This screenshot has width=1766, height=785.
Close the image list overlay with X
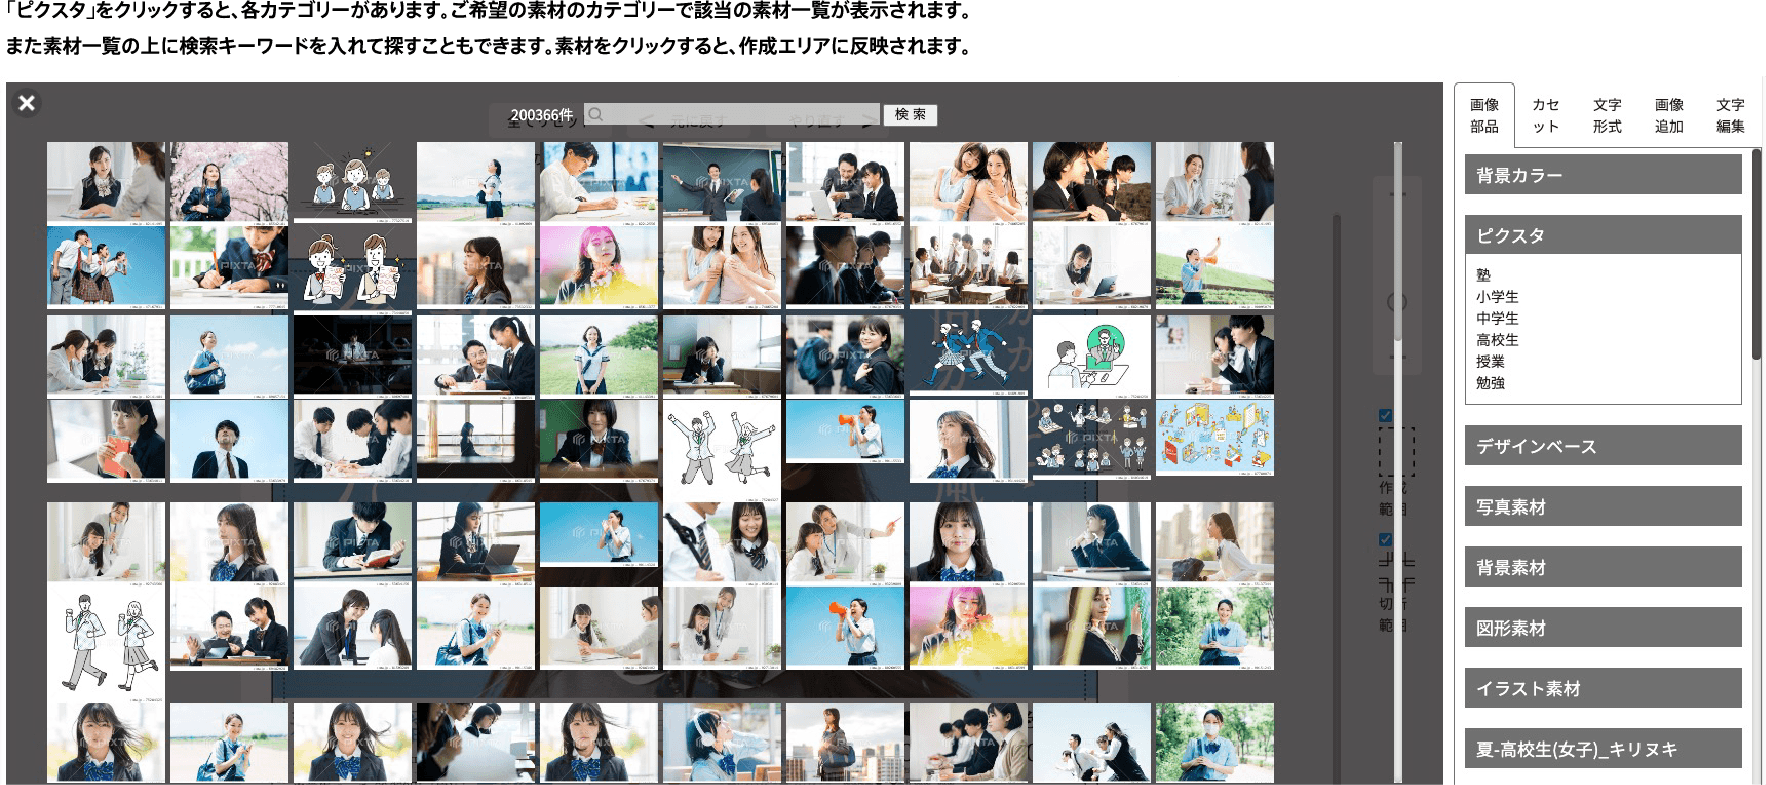click(x=27, y=103)
